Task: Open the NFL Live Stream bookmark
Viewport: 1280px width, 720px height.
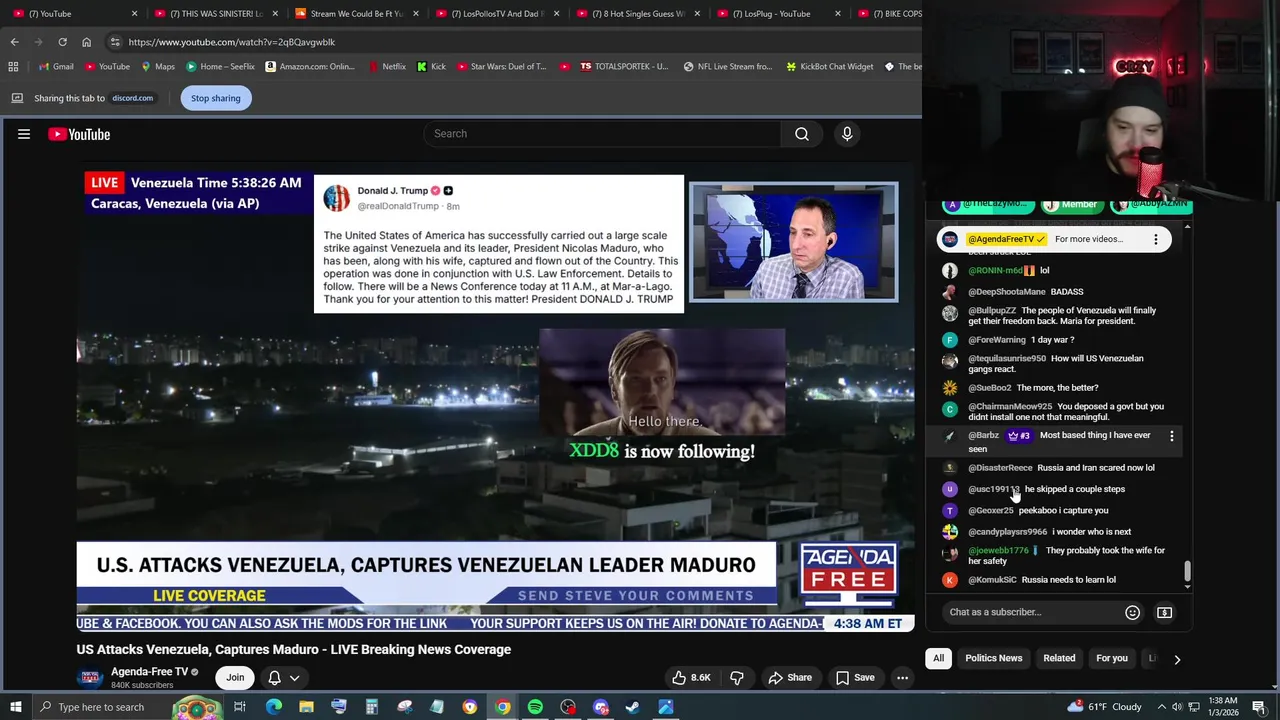Action: pos(727,66)
